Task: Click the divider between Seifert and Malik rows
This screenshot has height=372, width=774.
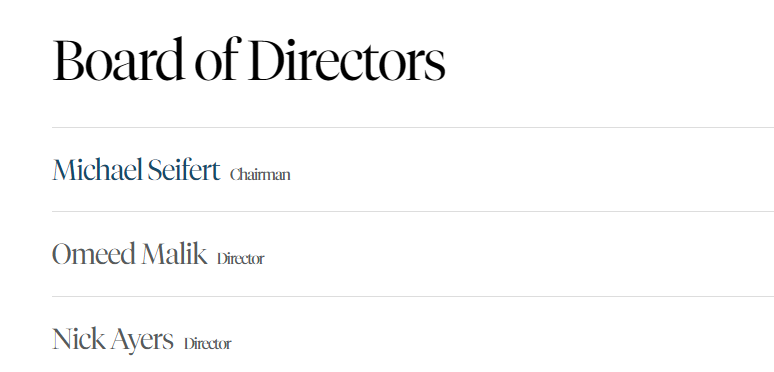Action: pos(413,212)
